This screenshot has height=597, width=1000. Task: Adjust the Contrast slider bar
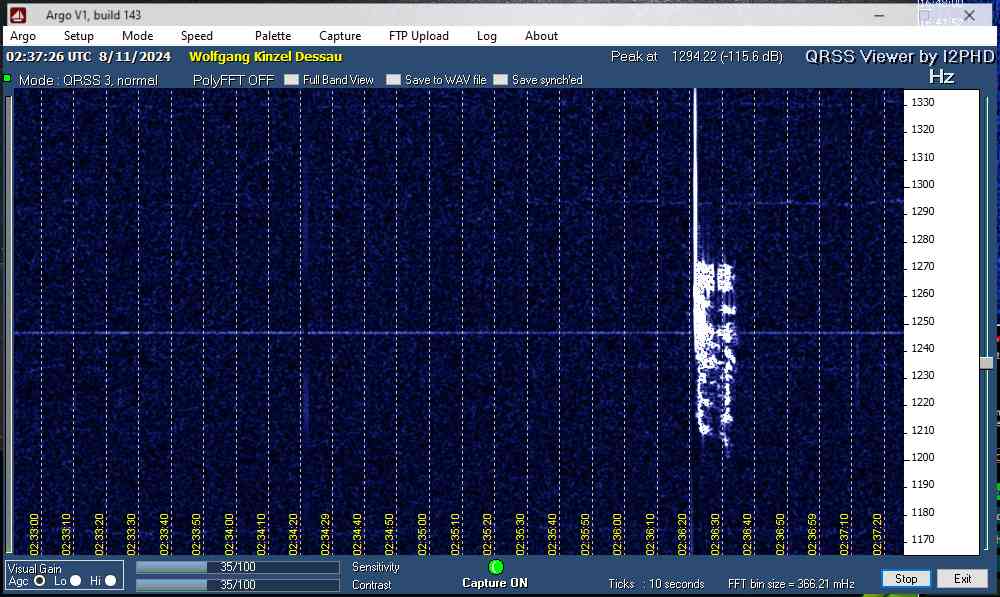tap(237, 584)
